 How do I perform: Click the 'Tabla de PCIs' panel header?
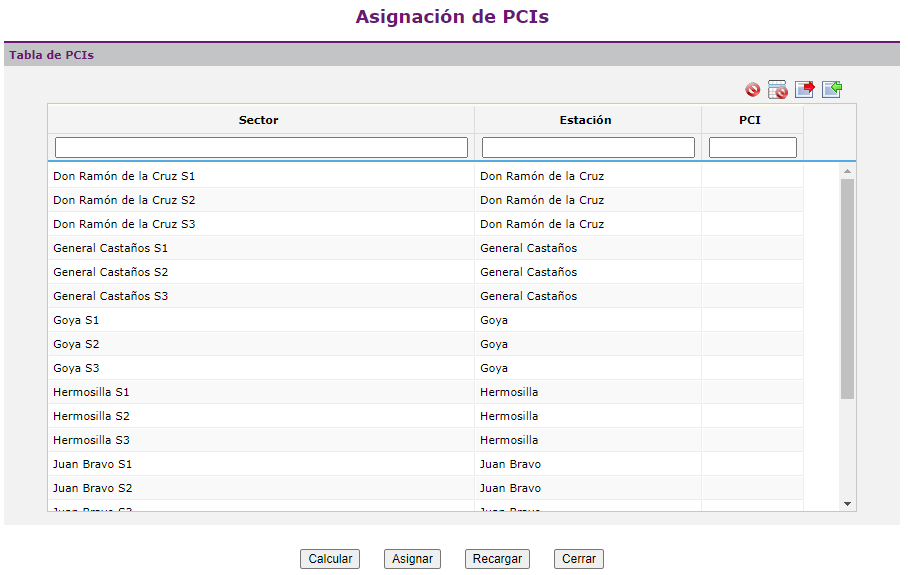pos(452,55)
